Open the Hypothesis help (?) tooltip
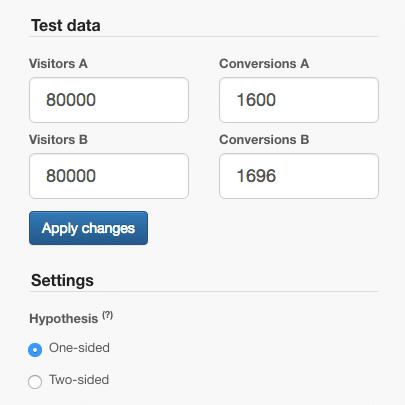Image resolution: width=405 pixels, height=405 pixels. tap(107, 315)
